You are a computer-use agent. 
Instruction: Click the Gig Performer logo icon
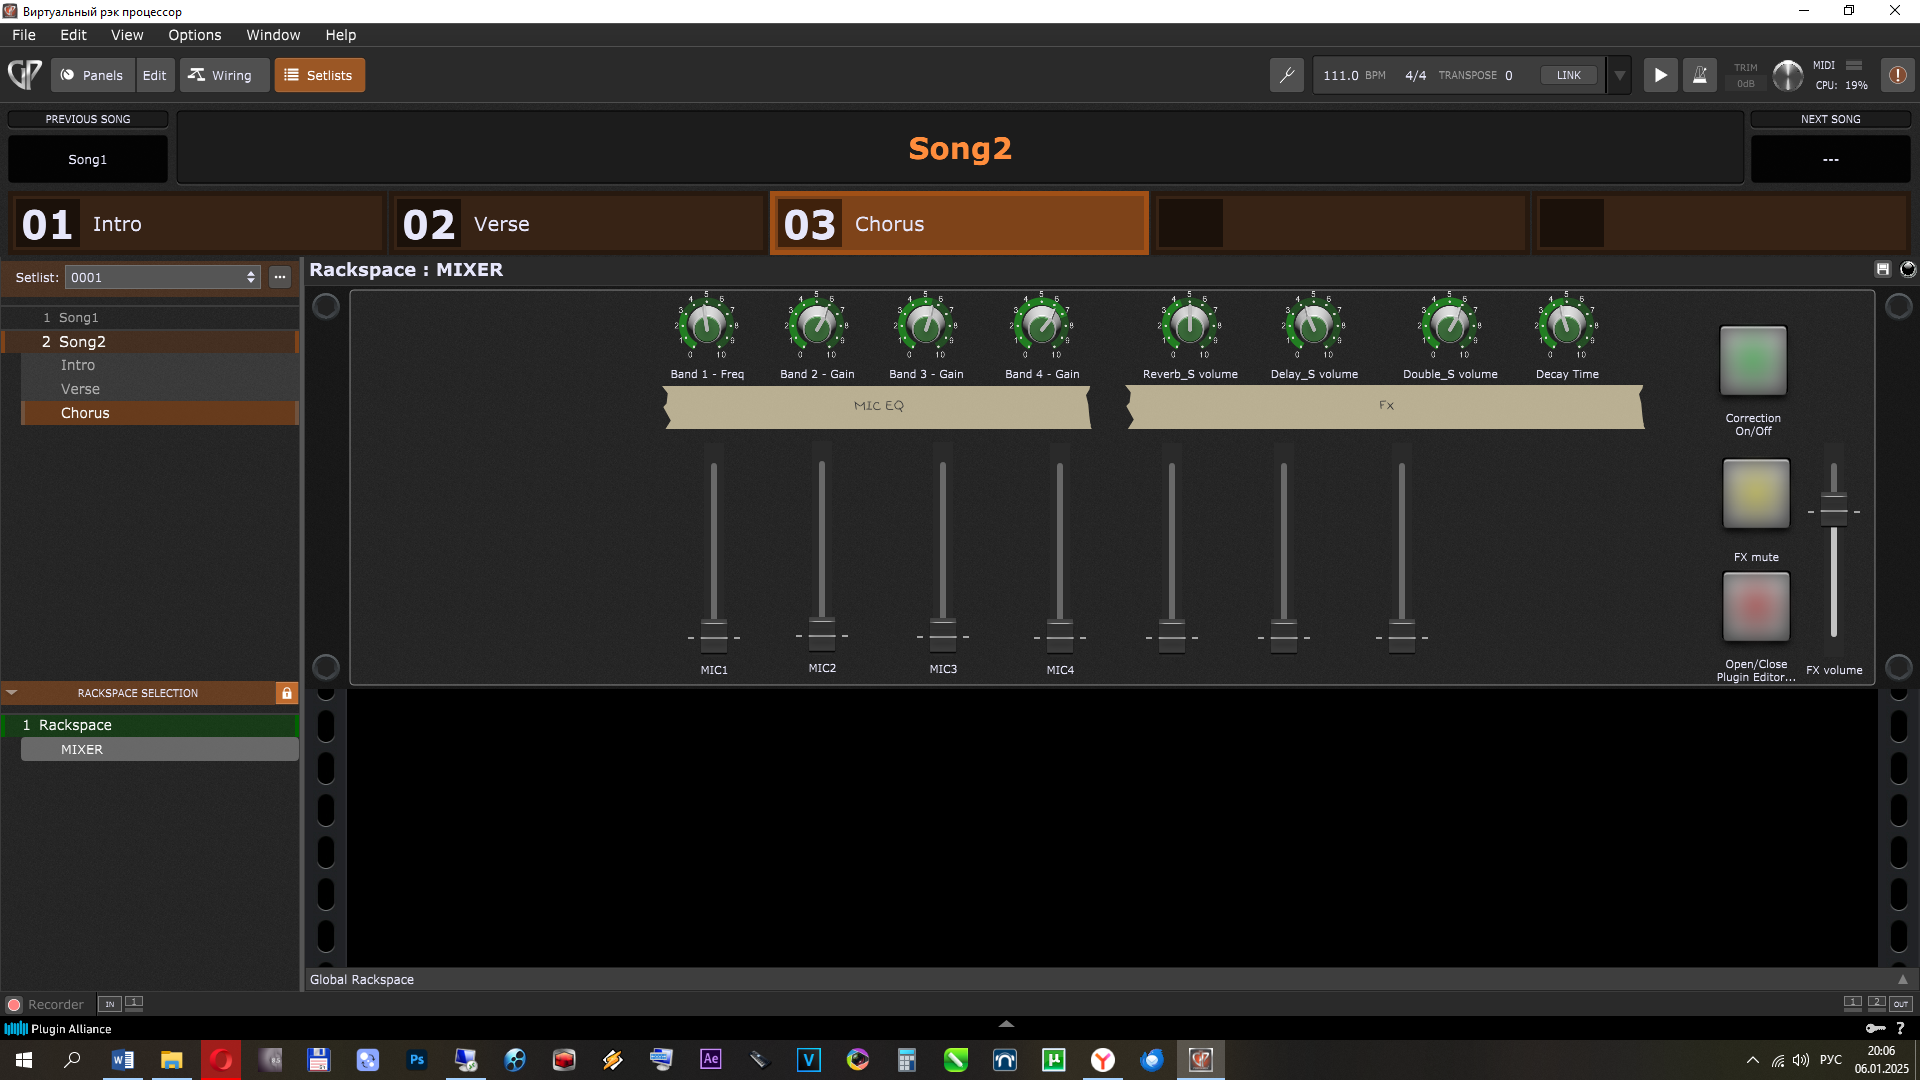tap(24, 75)
